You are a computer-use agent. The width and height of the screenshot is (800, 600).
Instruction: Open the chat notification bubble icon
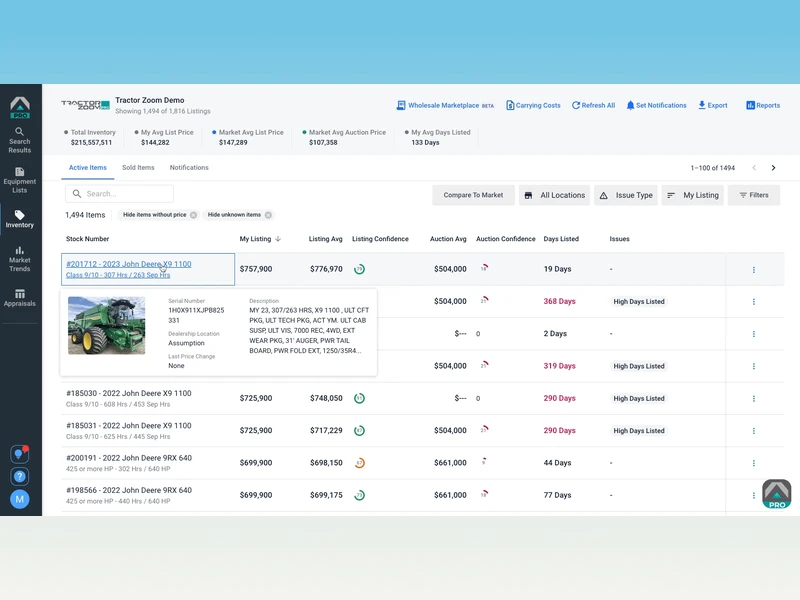click(x=19, y=454)
